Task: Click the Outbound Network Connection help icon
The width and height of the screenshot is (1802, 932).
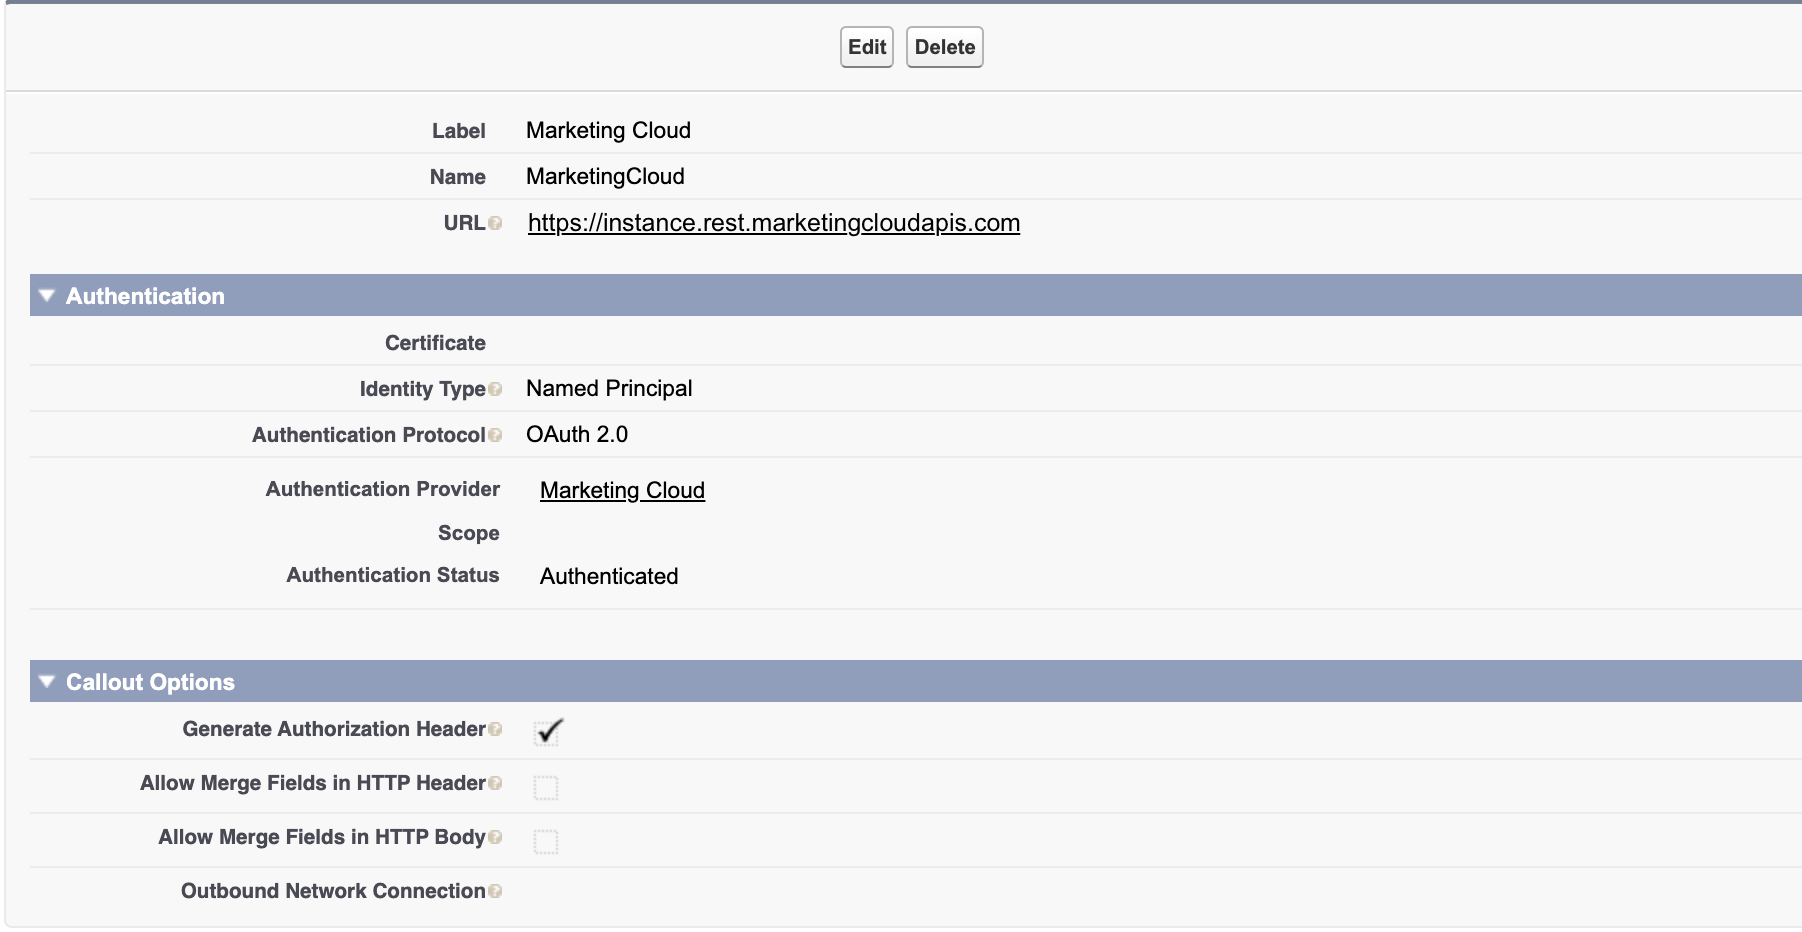Action: [x=495, y=892]
